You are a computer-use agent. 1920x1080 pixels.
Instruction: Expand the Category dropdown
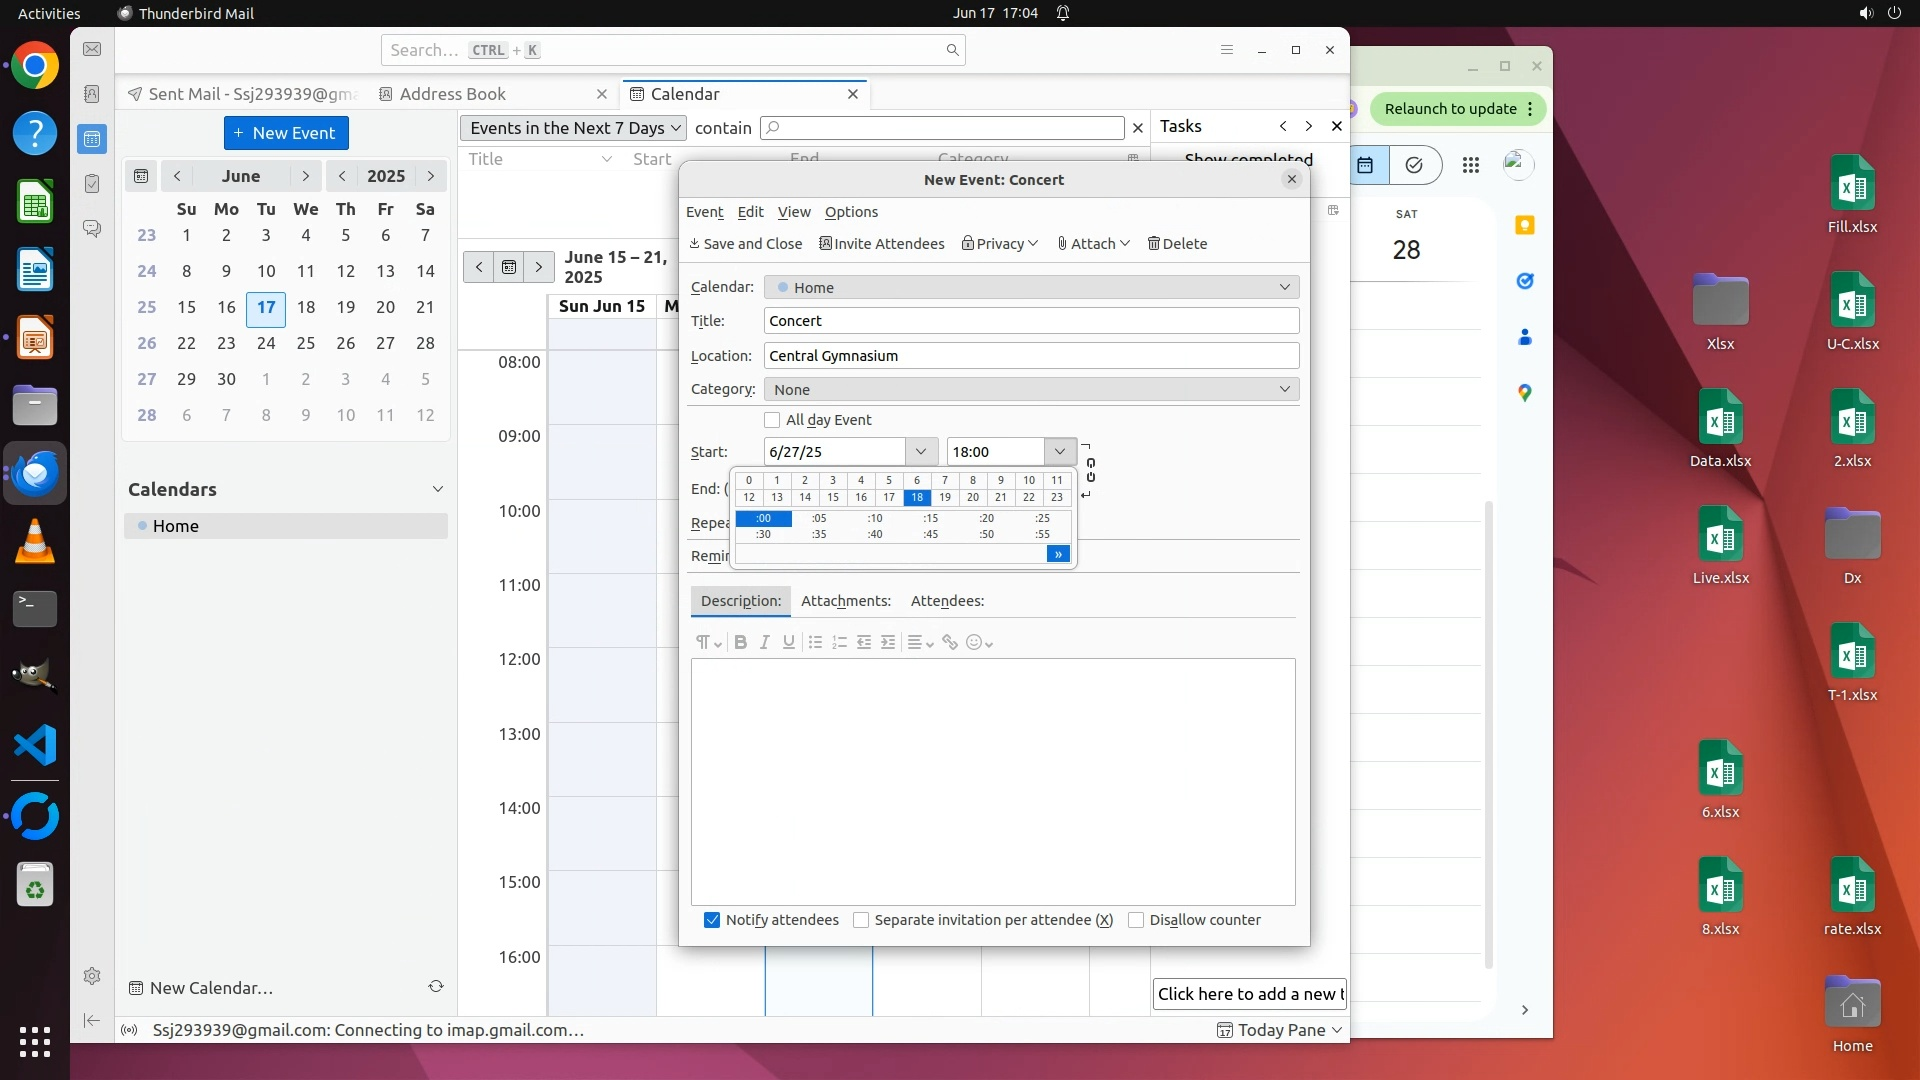pyautogui.click(x=1030, y=389)
